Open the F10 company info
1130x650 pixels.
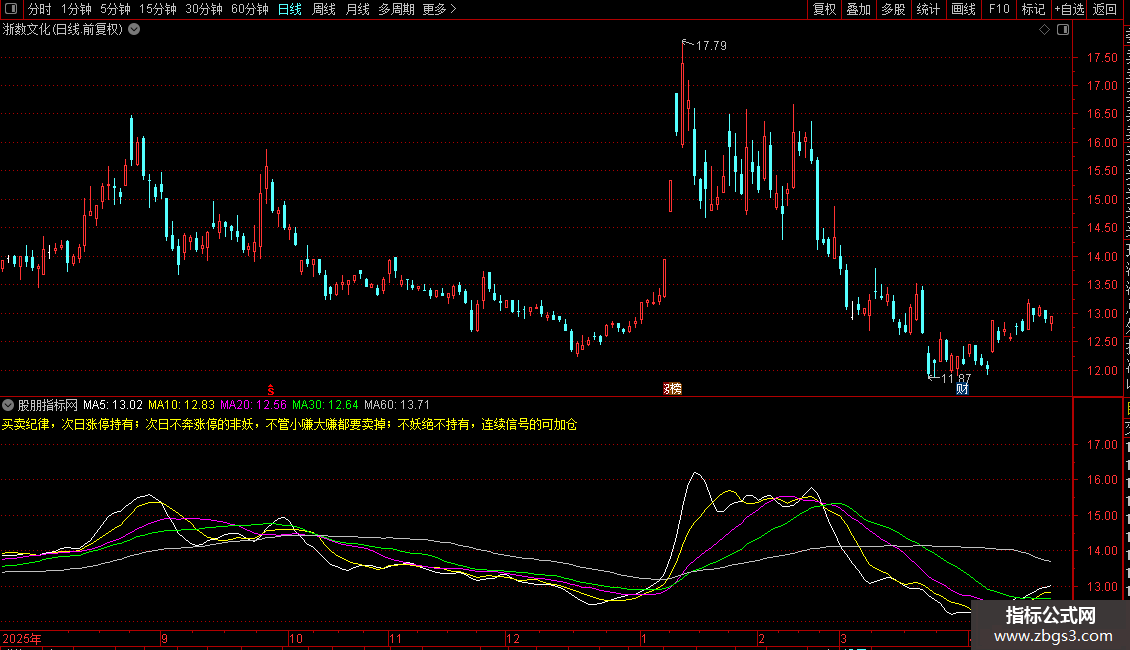[x=998, y=9]
